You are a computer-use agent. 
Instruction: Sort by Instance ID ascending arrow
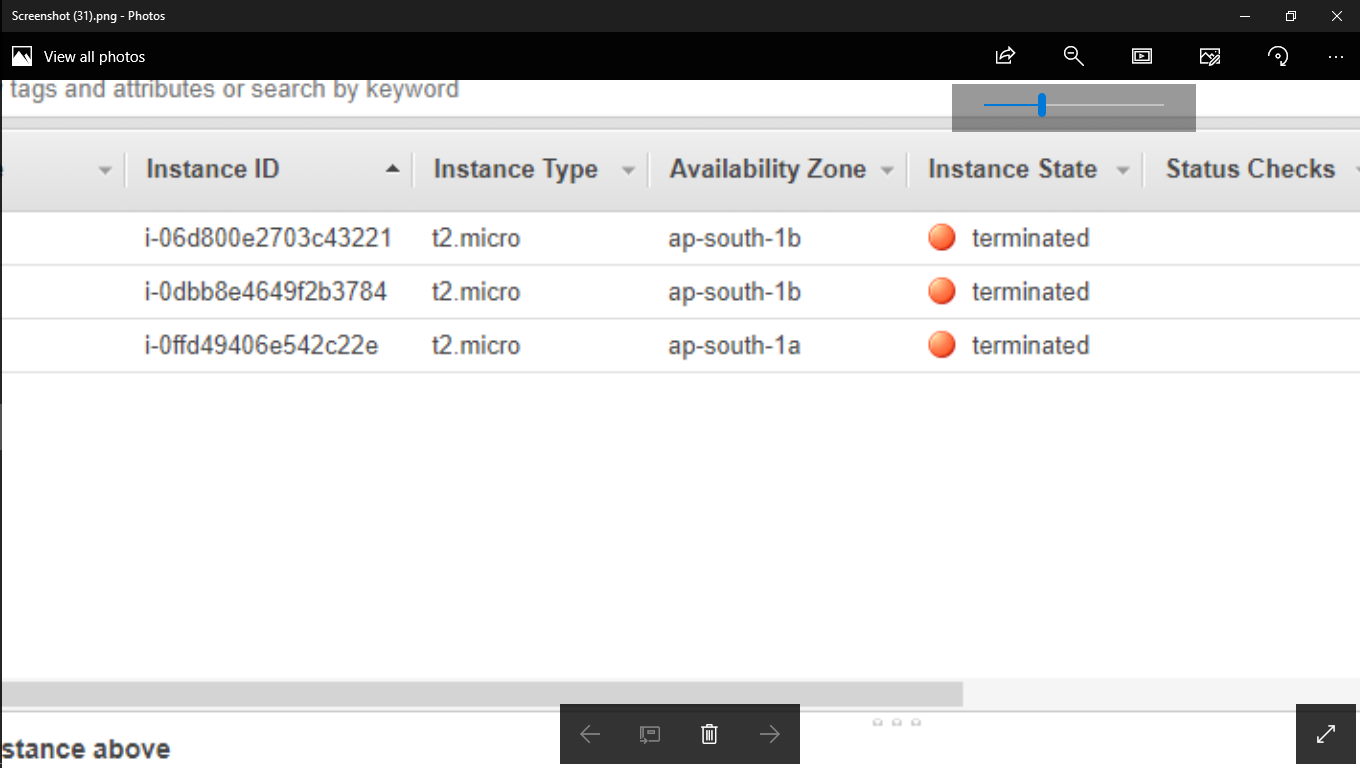point(393,169)
